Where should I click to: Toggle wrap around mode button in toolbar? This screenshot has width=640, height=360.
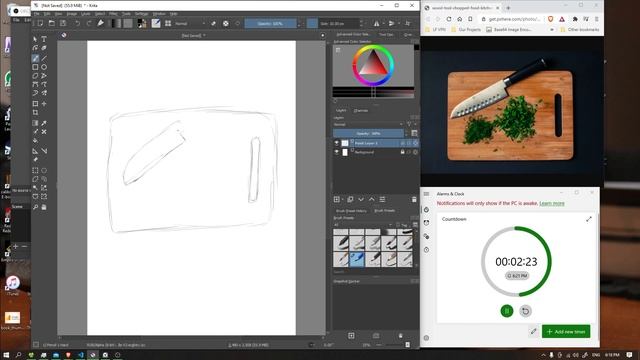(x=407, y=23)
